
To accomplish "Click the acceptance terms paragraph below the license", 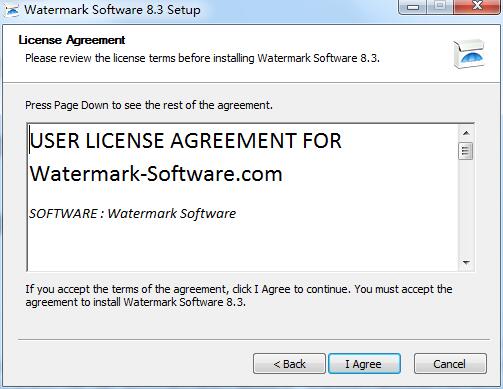I will click(x=239, y=296).
